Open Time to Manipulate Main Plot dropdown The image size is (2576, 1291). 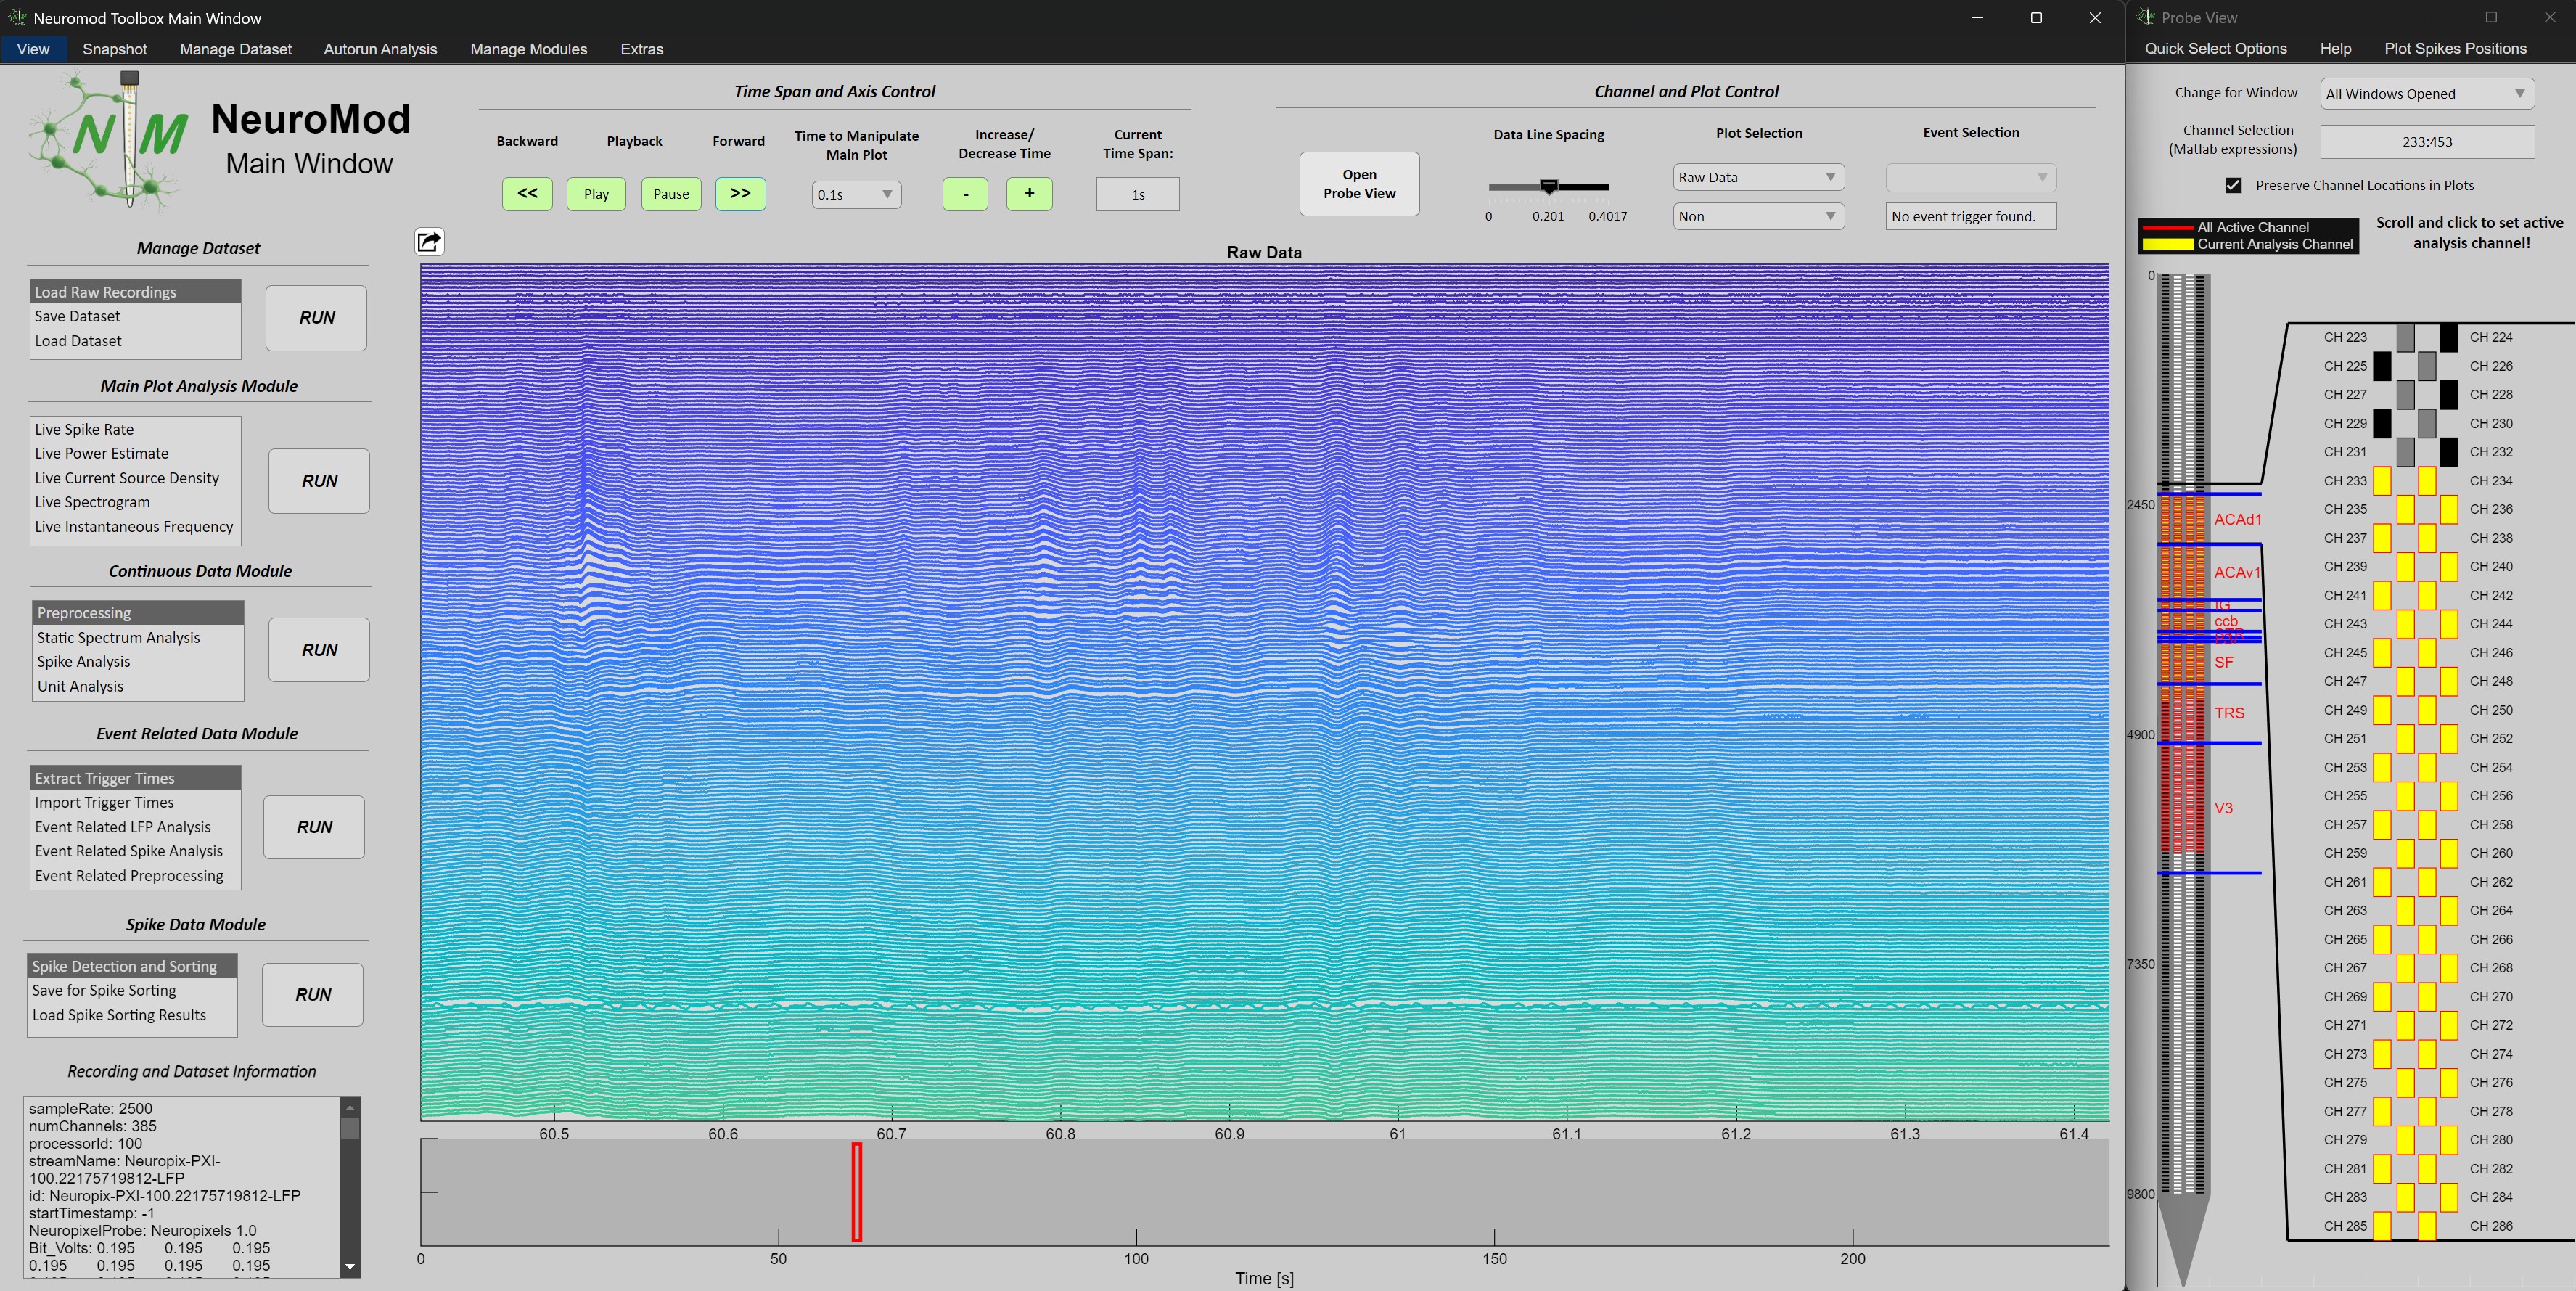pyautogui.click(x=857, y=194)
